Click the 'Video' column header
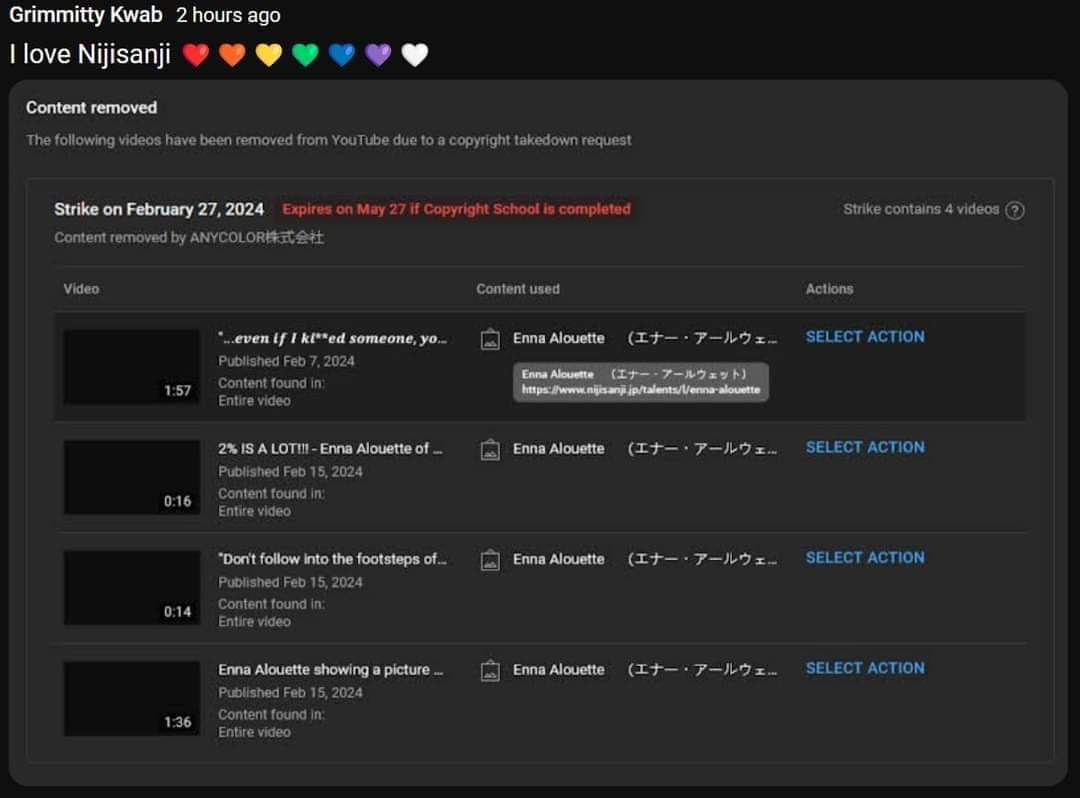This screenshot has width=1080, height=798. click(x=81, y=289)
